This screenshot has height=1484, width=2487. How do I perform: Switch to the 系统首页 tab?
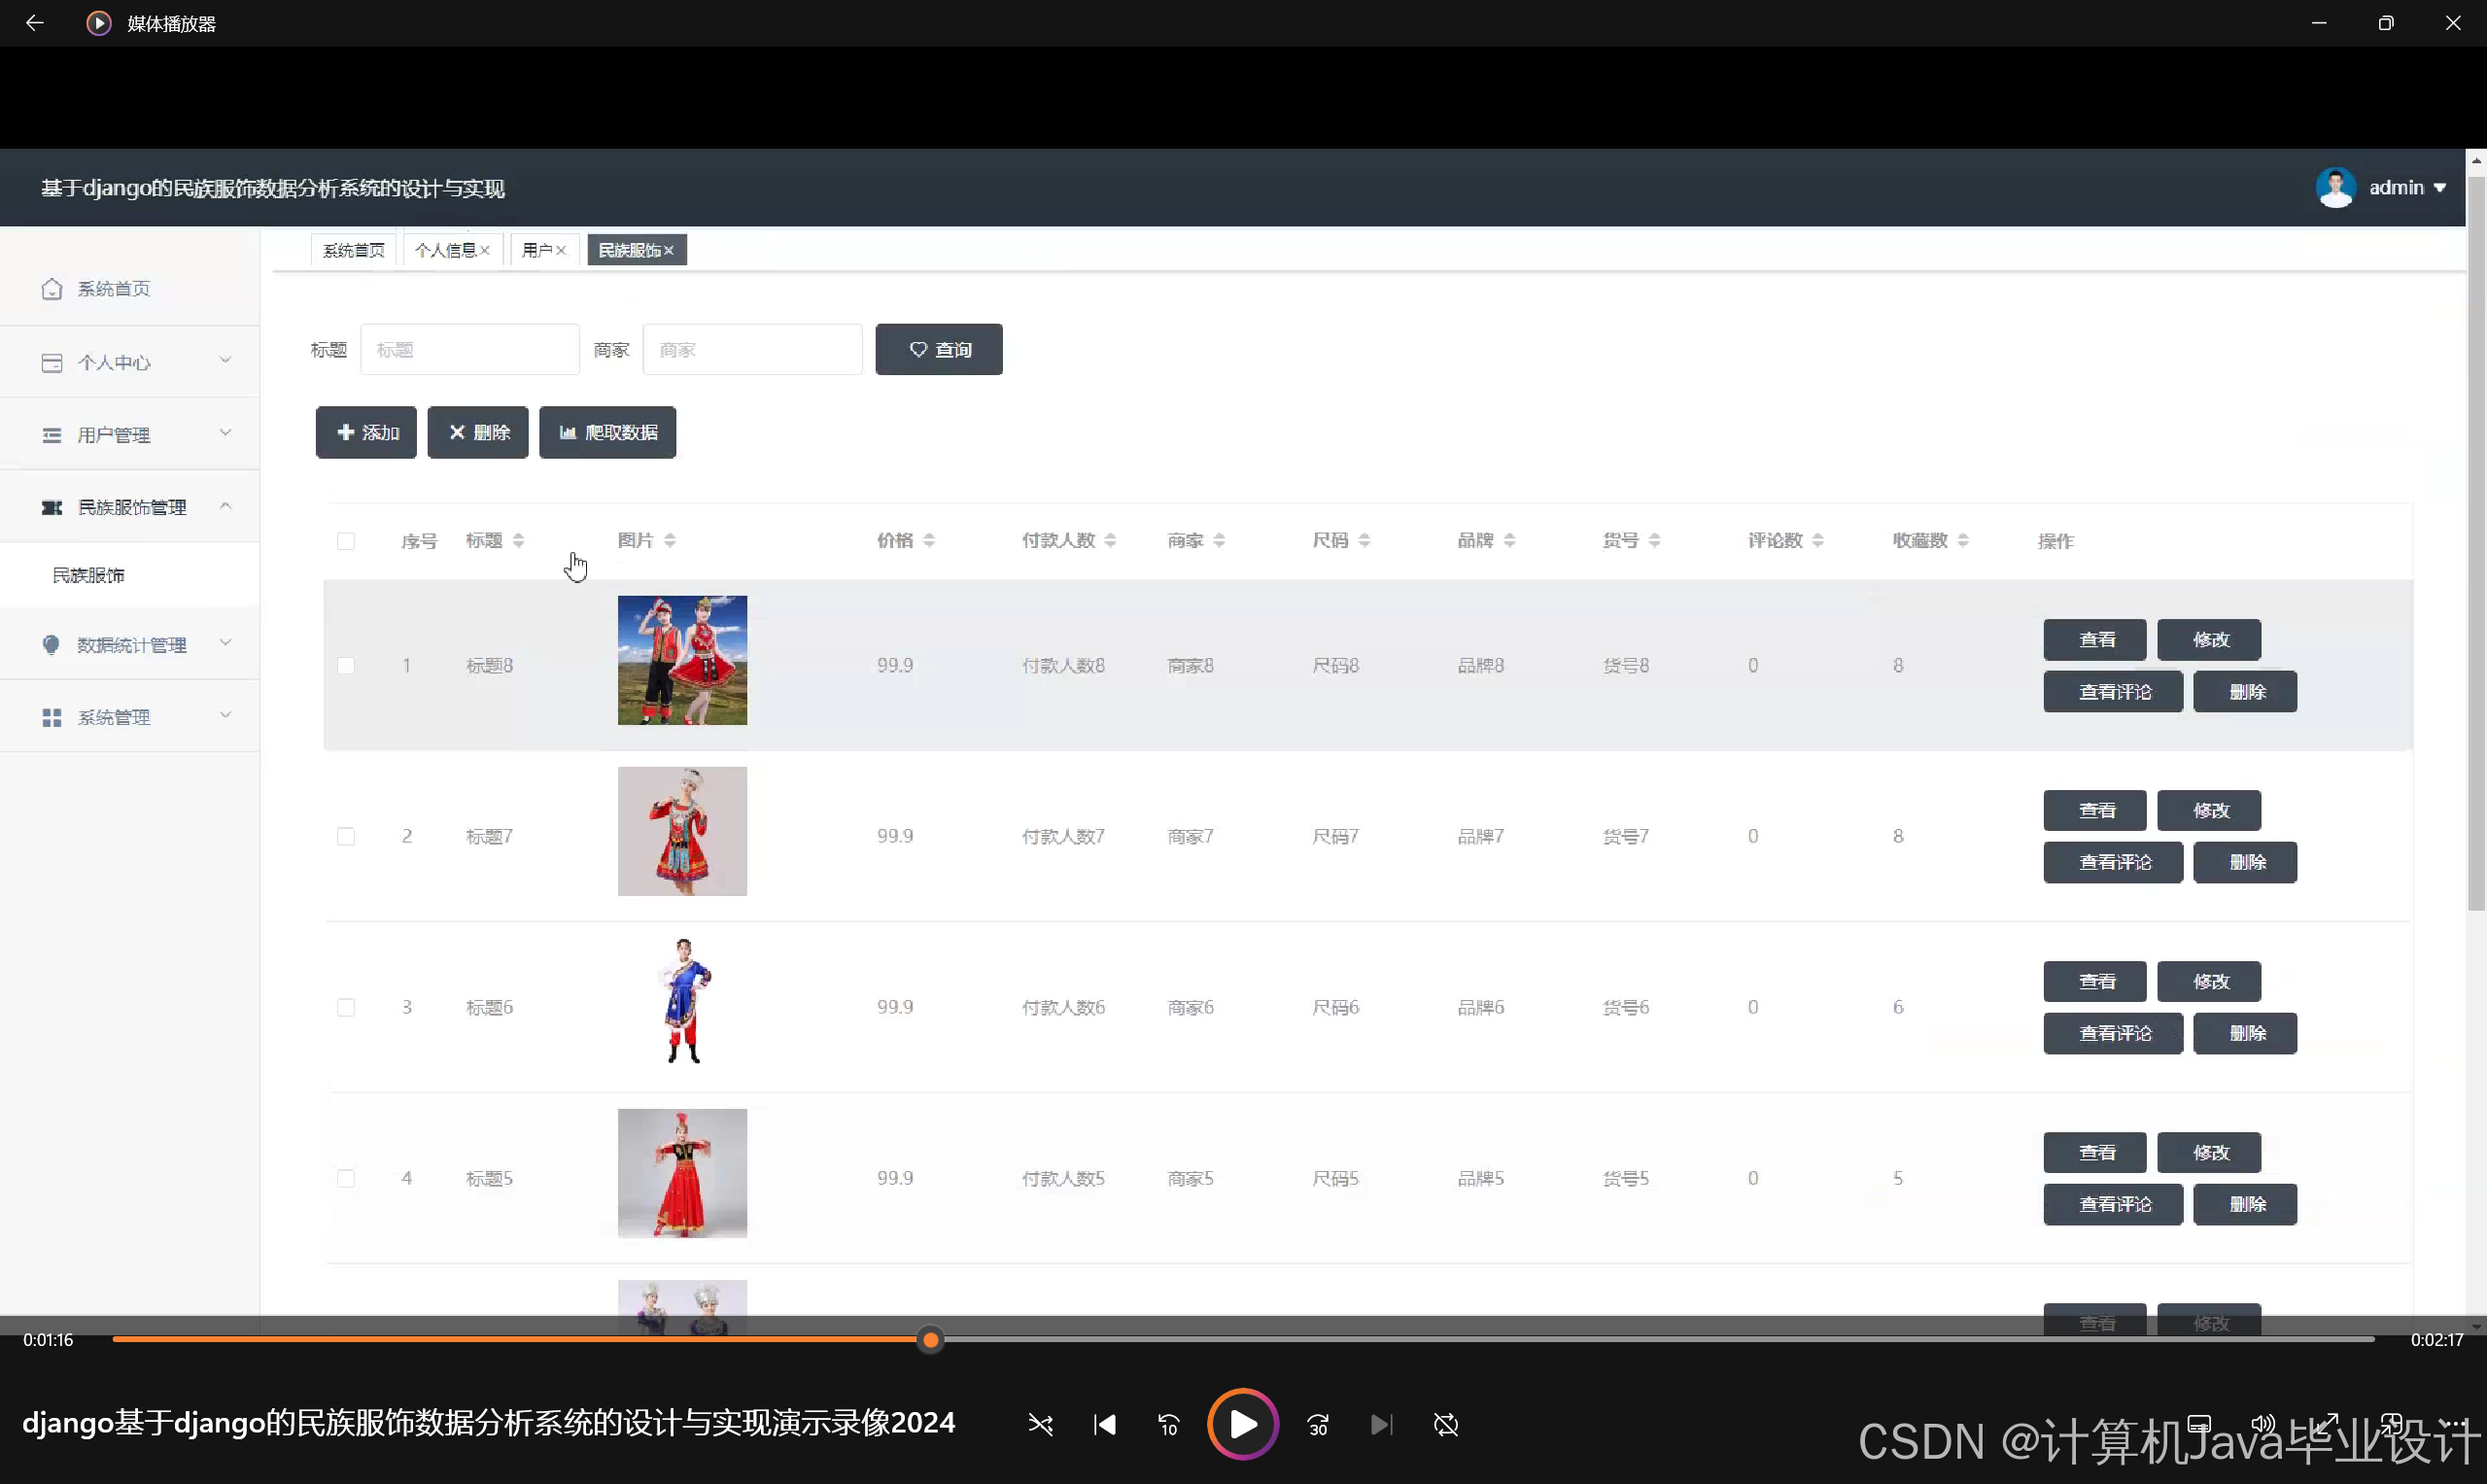[353, 250]
